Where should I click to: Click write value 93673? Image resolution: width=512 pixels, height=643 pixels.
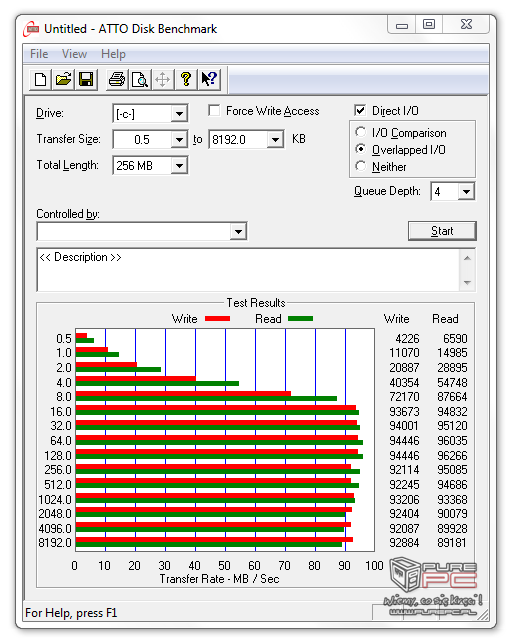404,411
